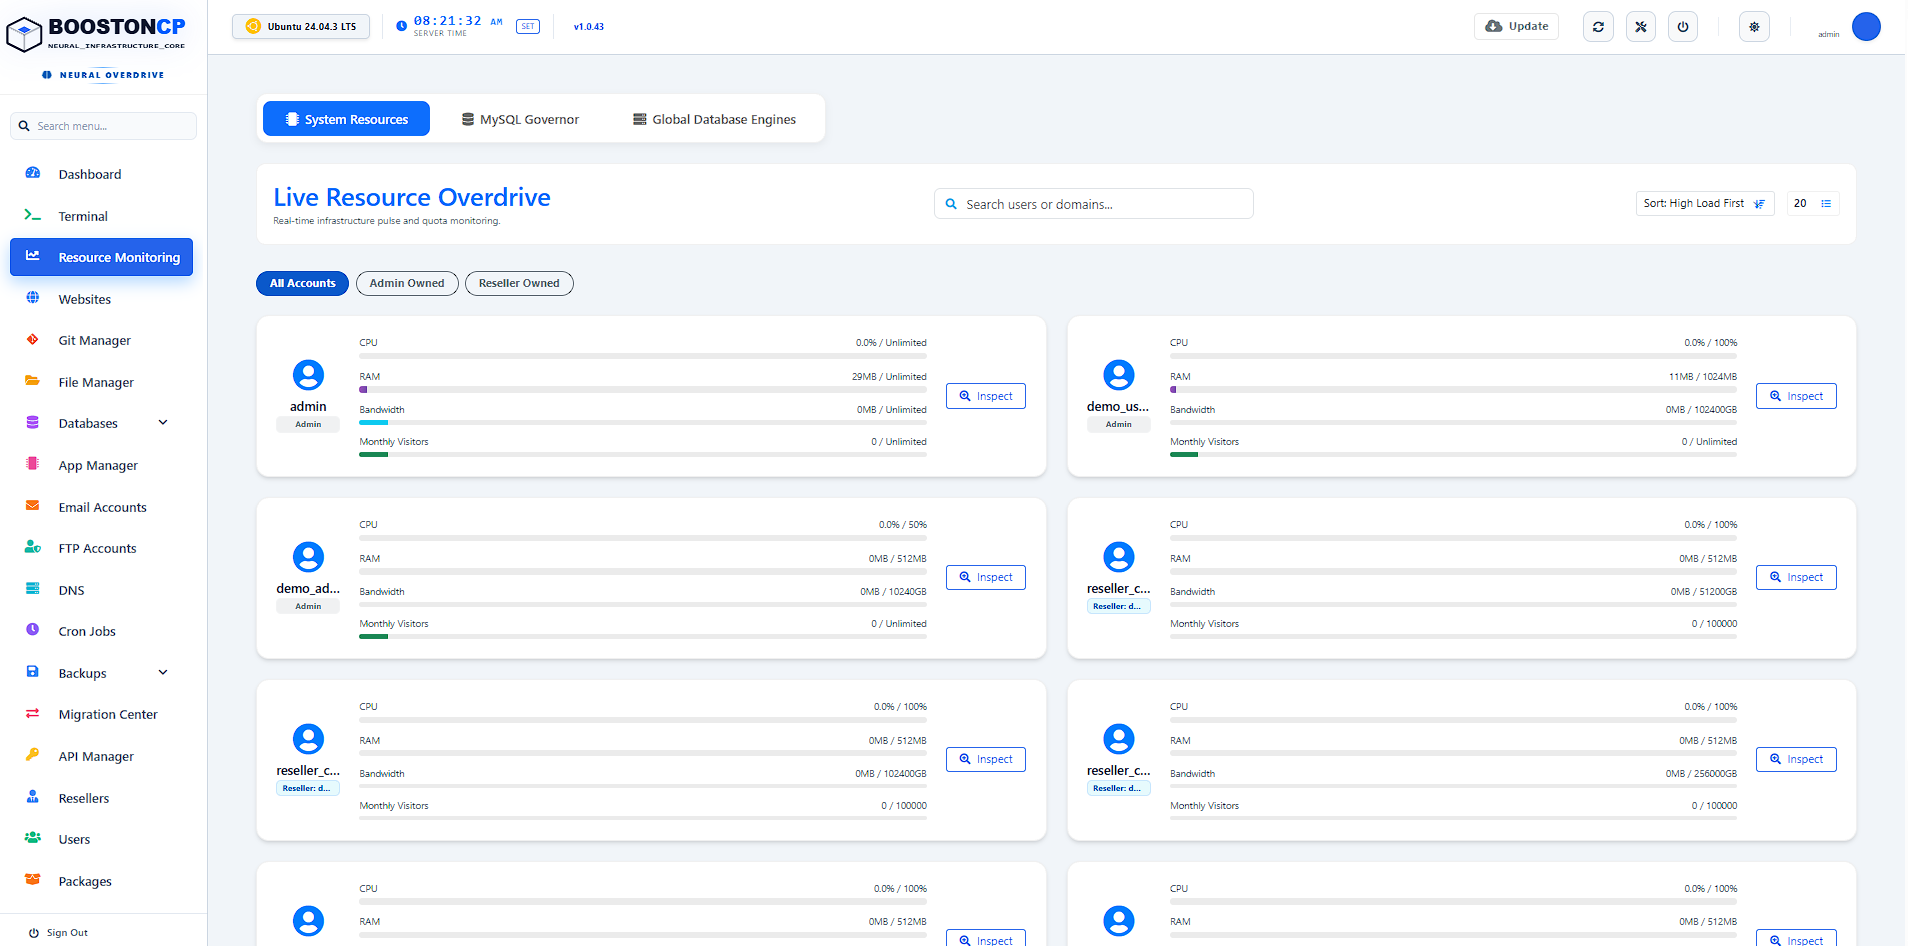This screenshot has width=1908, height=946.
Task: Click the Update button
Action: (x=1516, y=26)
